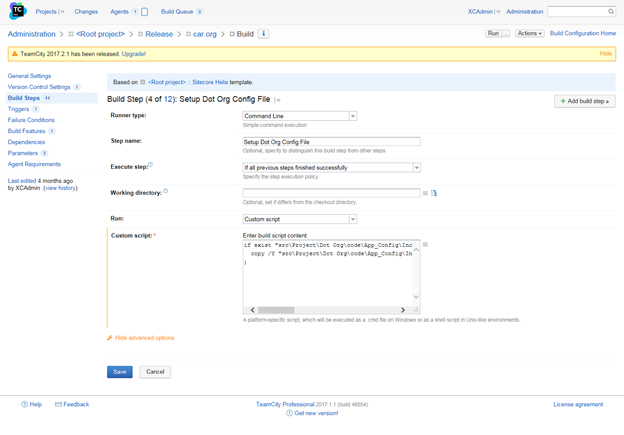Click the Get new version info icon

coord(289,413)
